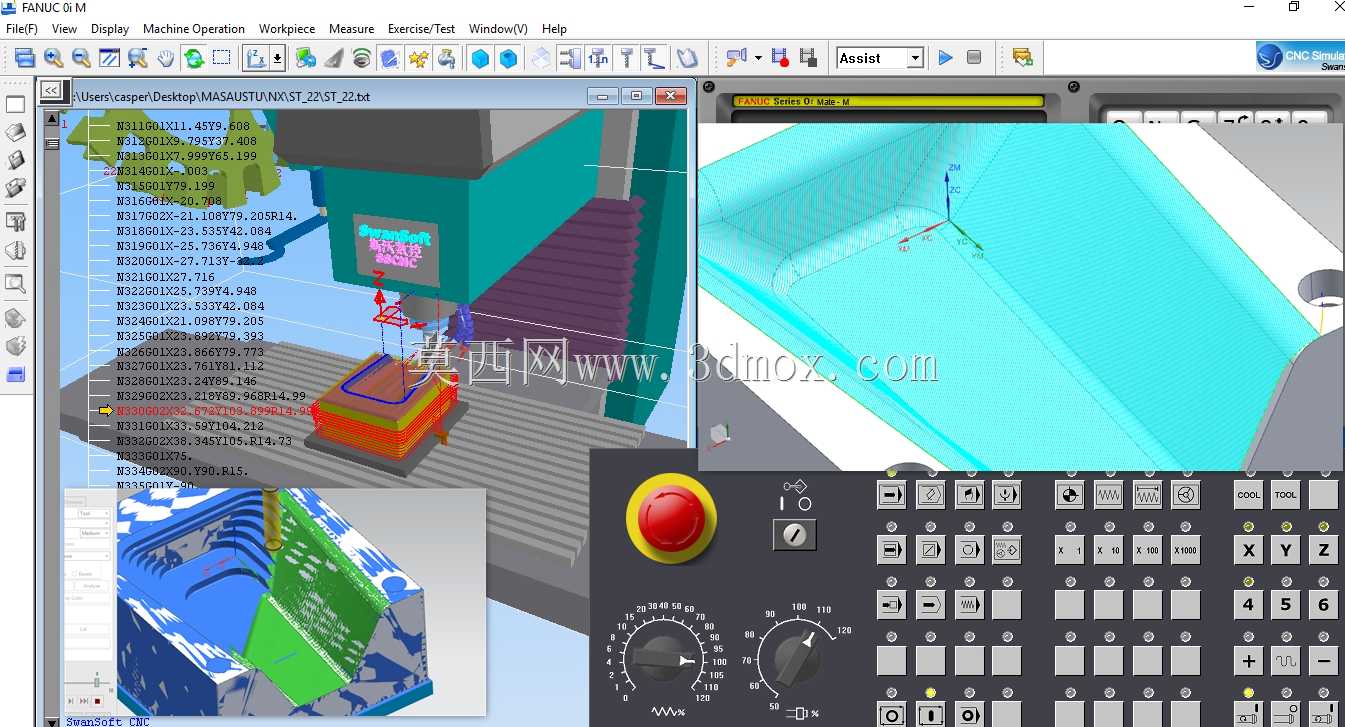Click the coolant faucet toolbar icon
The height and width of the screenshot is (727, 1345).
coord(446,58)
